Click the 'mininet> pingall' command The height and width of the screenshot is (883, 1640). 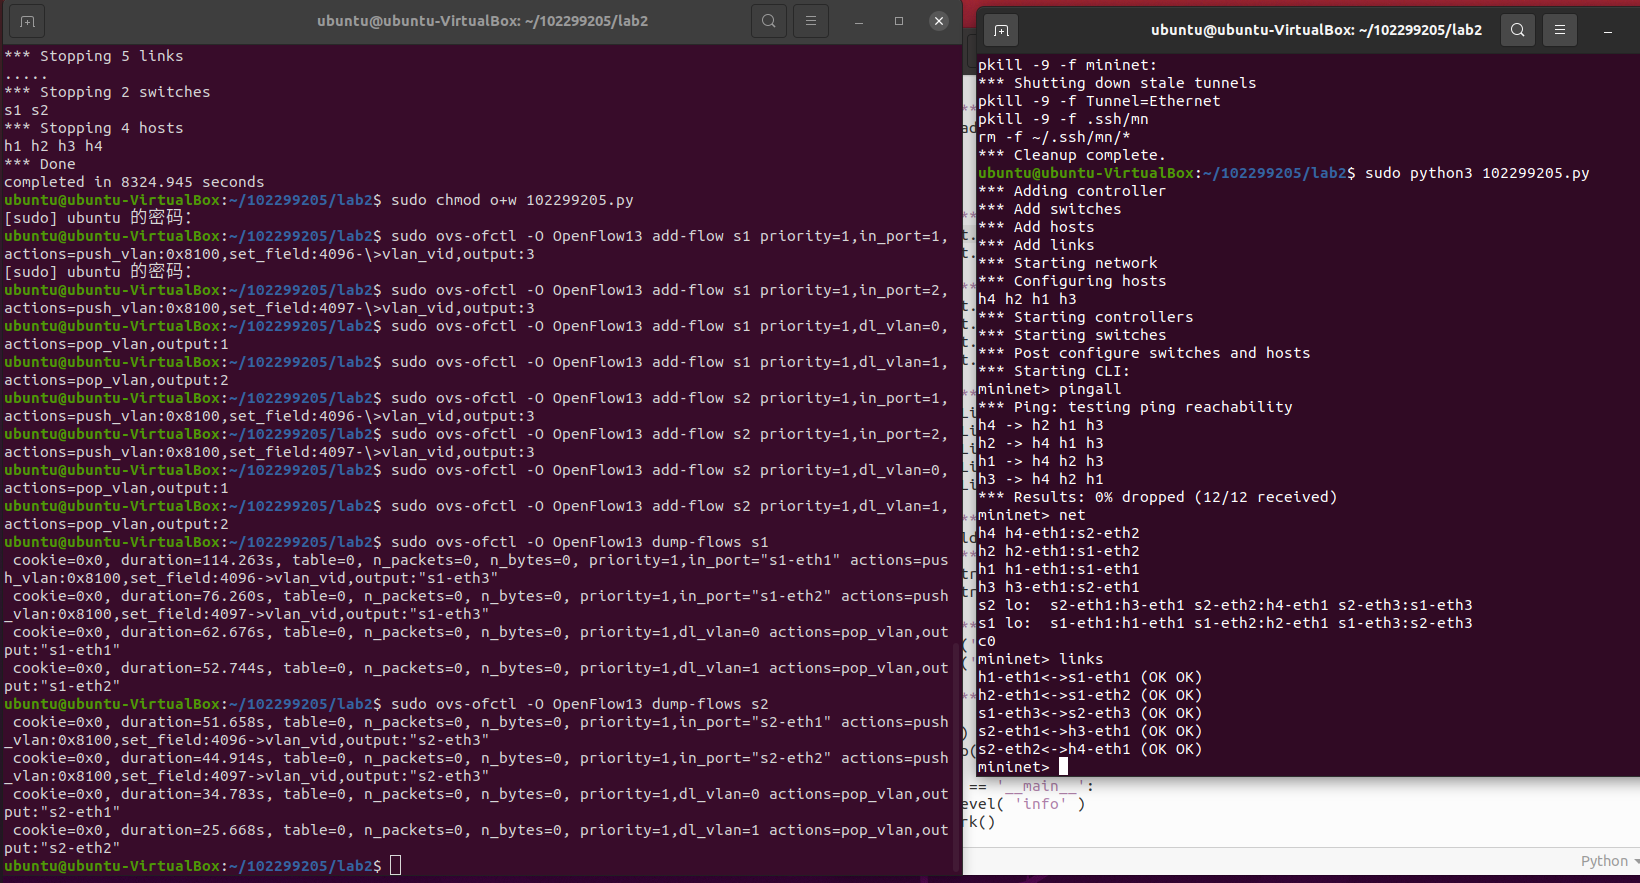1050,389
